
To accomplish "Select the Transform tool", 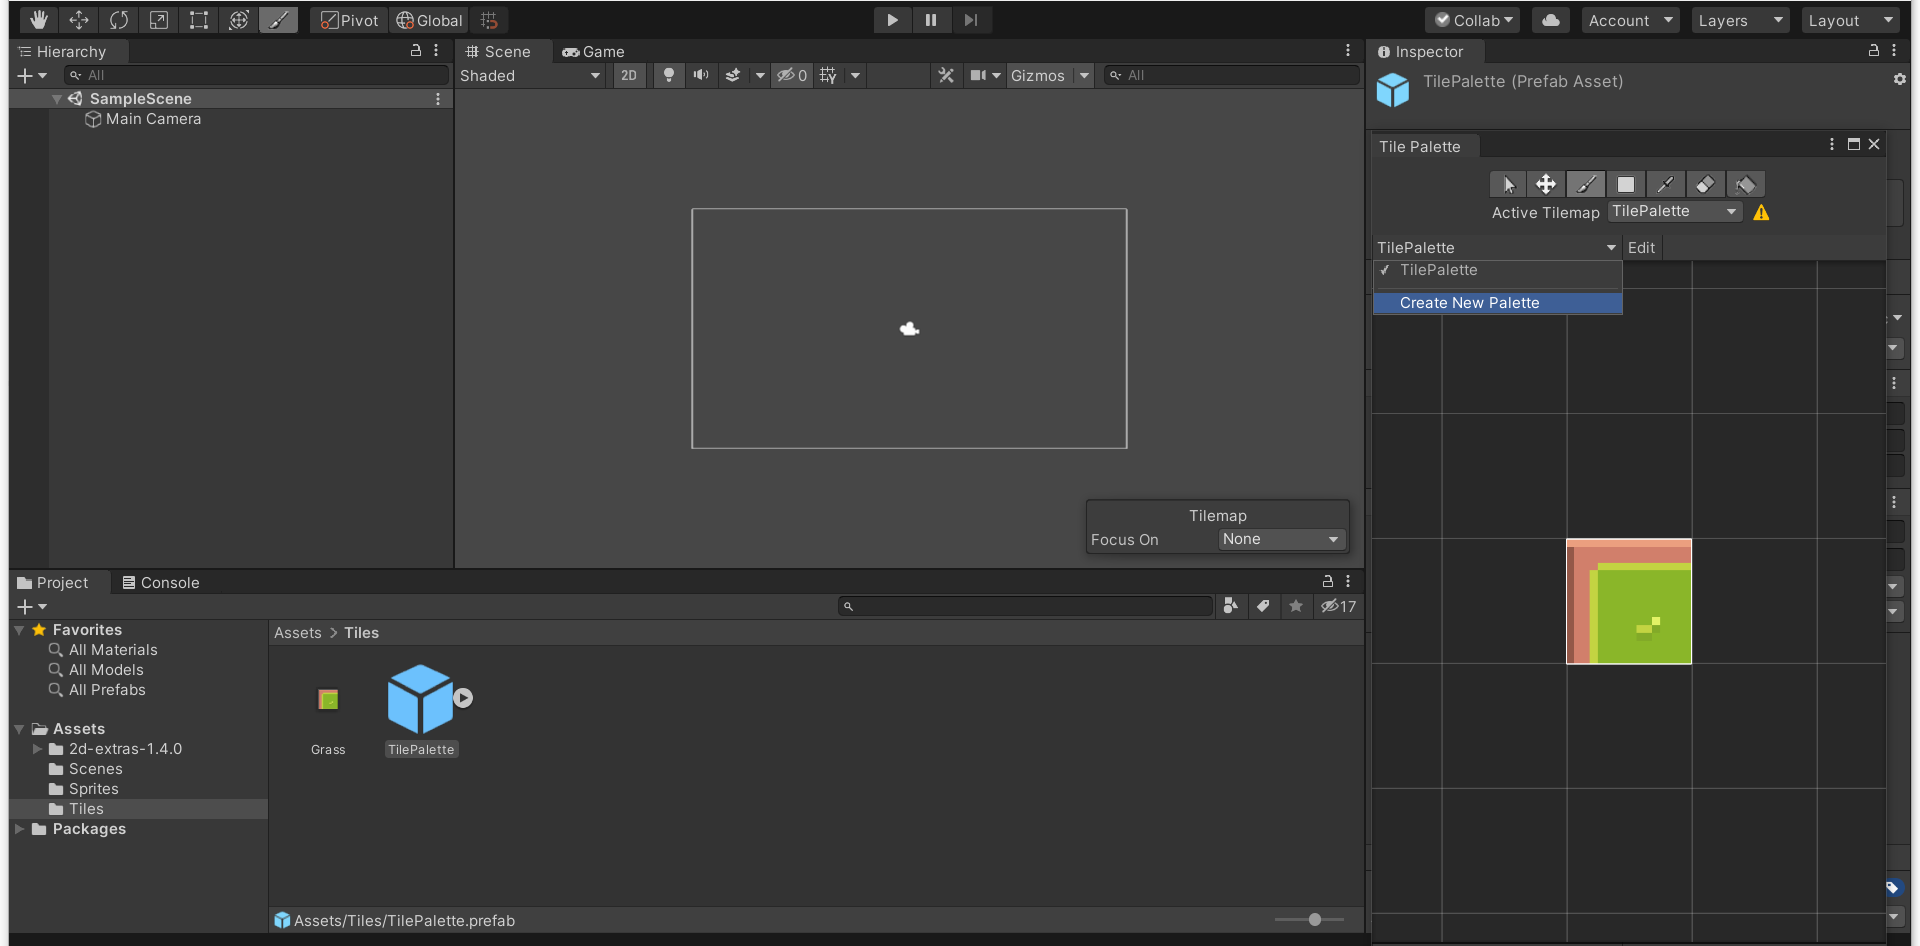I will pos(239,20).
